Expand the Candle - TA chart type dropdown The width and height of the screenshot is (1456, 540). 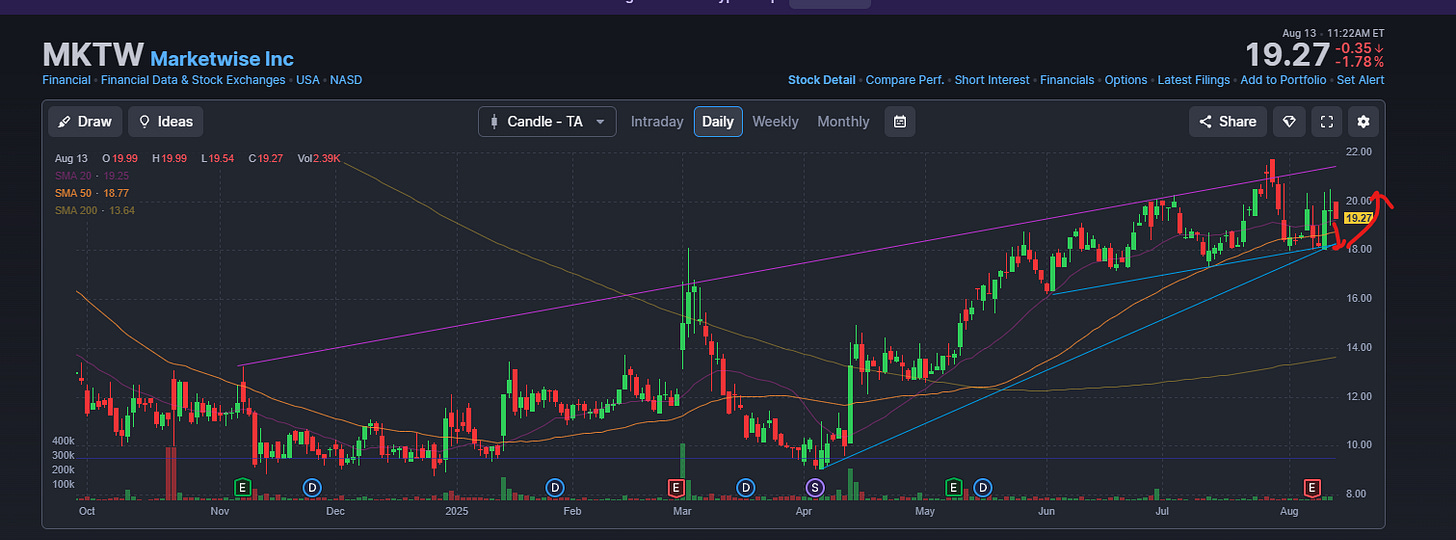(547, 122)
